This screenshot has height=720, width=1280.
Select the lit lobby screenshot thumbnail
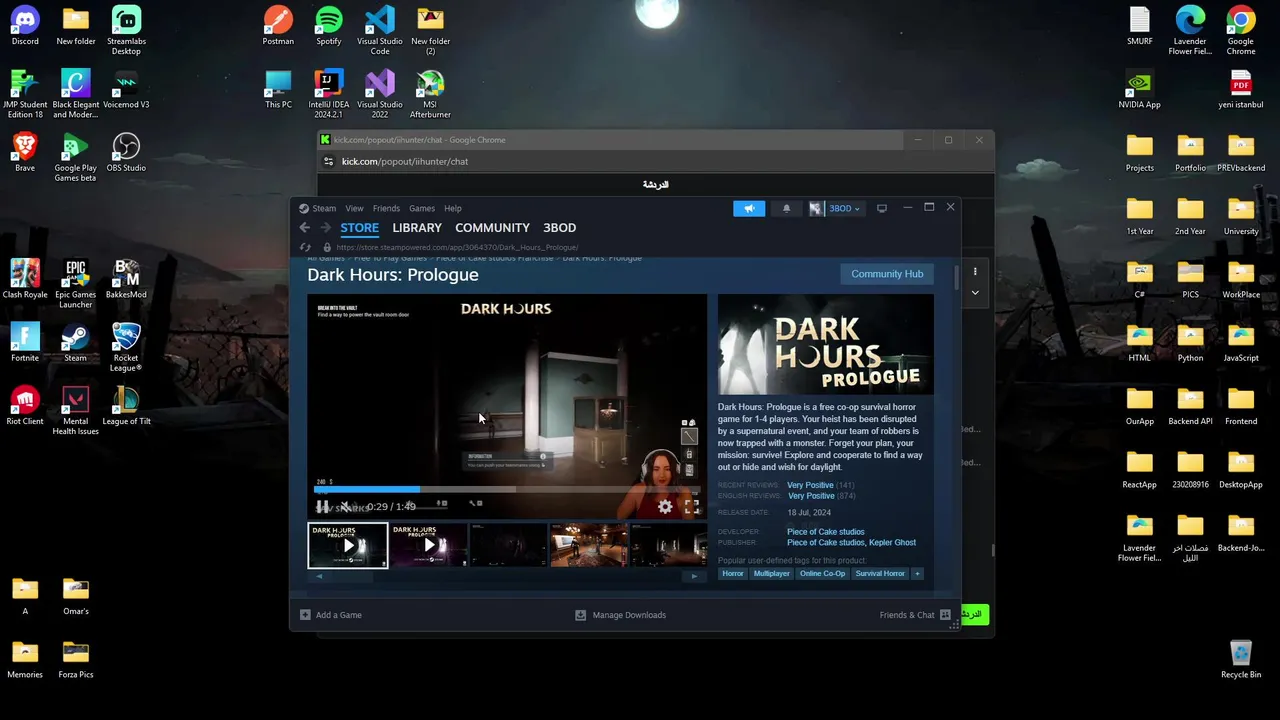589,545
